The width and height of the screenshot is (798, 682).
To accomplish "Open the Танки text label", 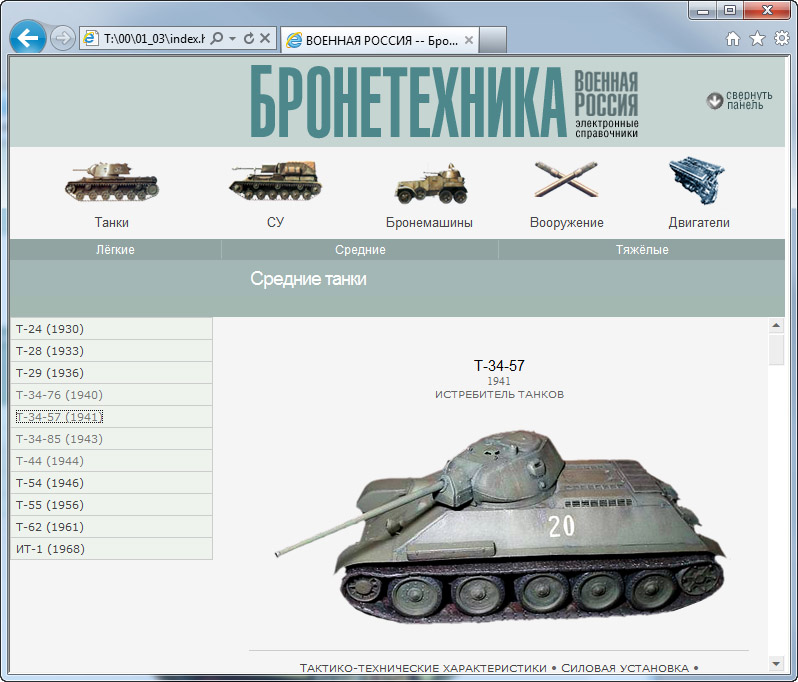I will (x=111, y=222).
